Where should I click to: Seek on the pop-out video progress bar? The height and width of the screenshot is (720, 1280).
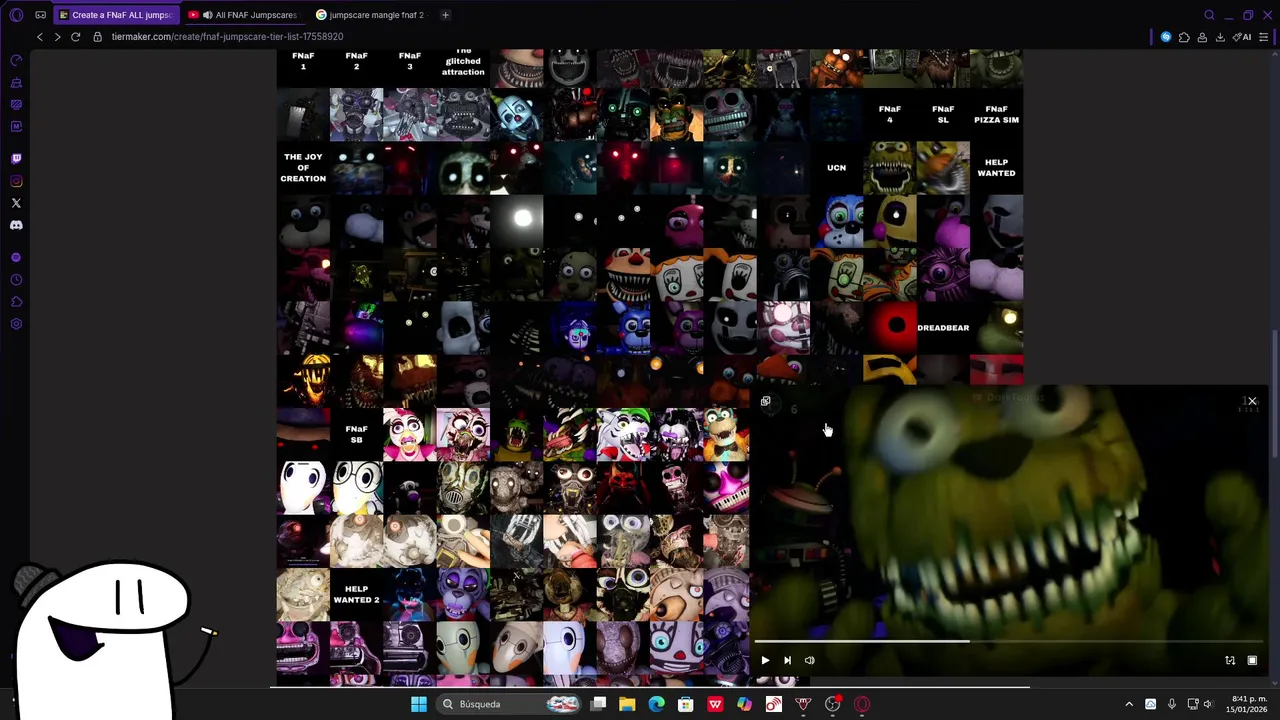pos(1010,641)
